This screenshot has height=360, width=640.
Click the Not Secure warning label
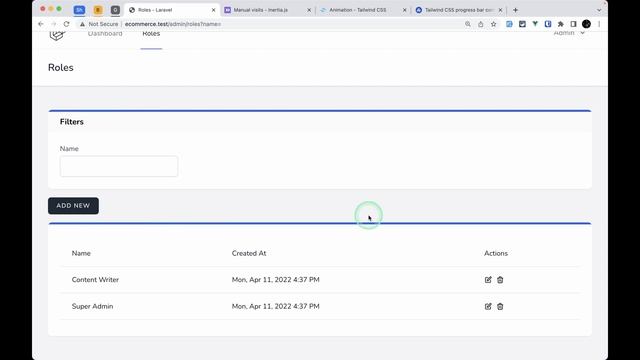point(99,24)
